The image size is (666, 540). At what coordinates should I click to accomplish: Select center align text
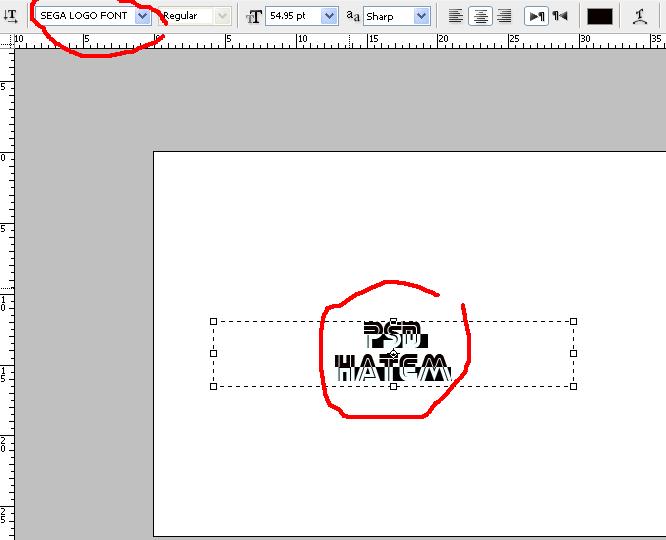(x=480, y=16)
